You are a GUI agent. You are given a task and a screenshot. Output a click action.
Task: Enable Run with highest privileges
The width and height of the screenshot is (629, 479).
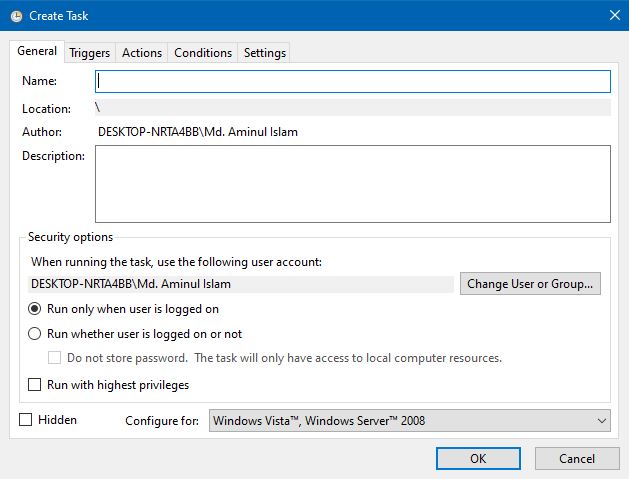35,384
